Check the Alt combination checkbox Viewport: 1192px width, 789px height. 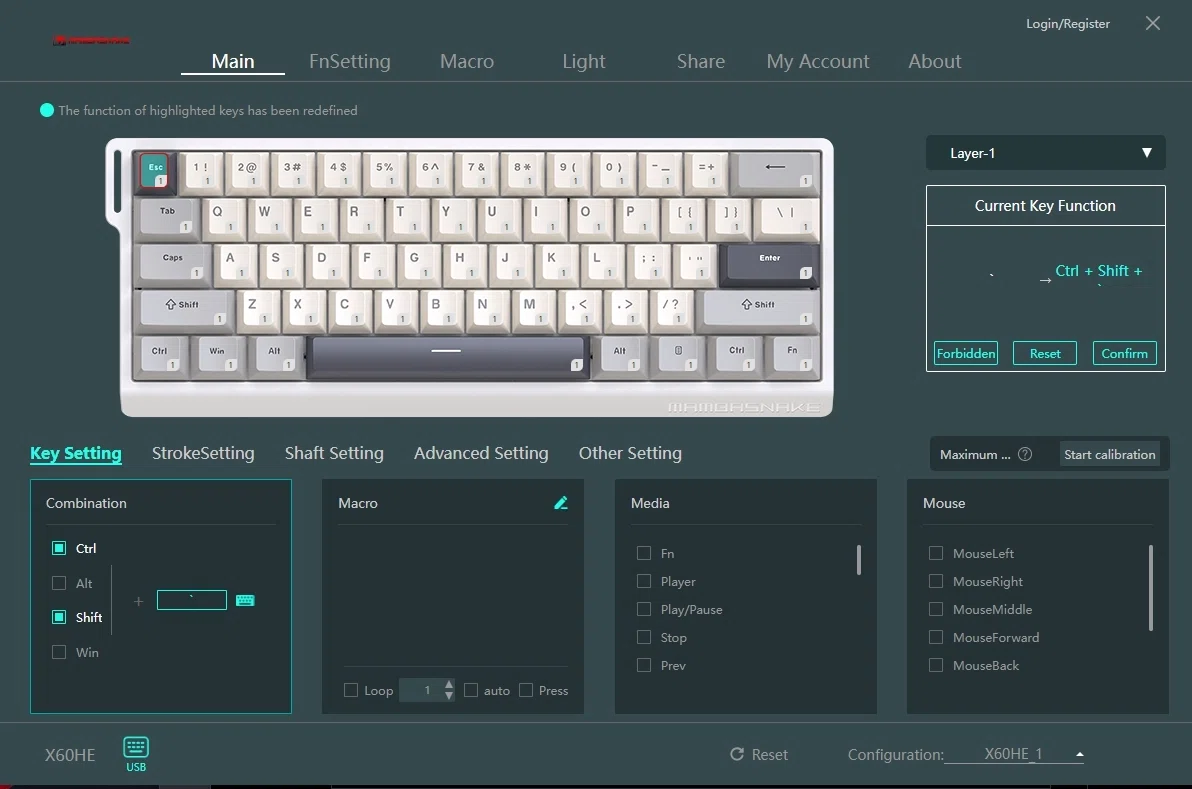click(59, 583)
